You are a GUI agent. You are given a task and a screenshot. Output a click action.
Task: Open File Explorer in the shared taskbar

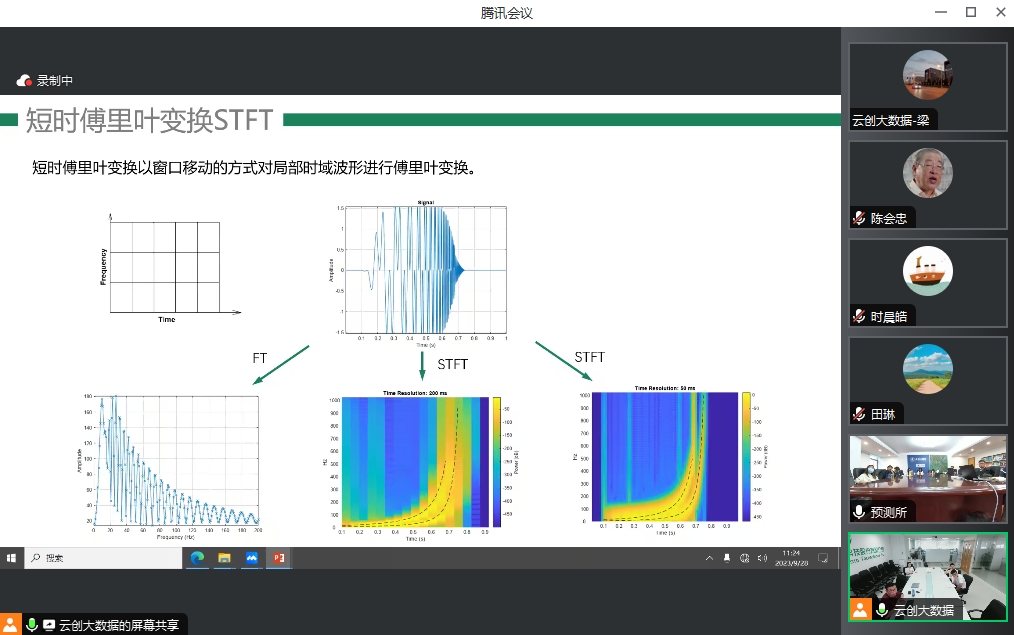[224, 558]
